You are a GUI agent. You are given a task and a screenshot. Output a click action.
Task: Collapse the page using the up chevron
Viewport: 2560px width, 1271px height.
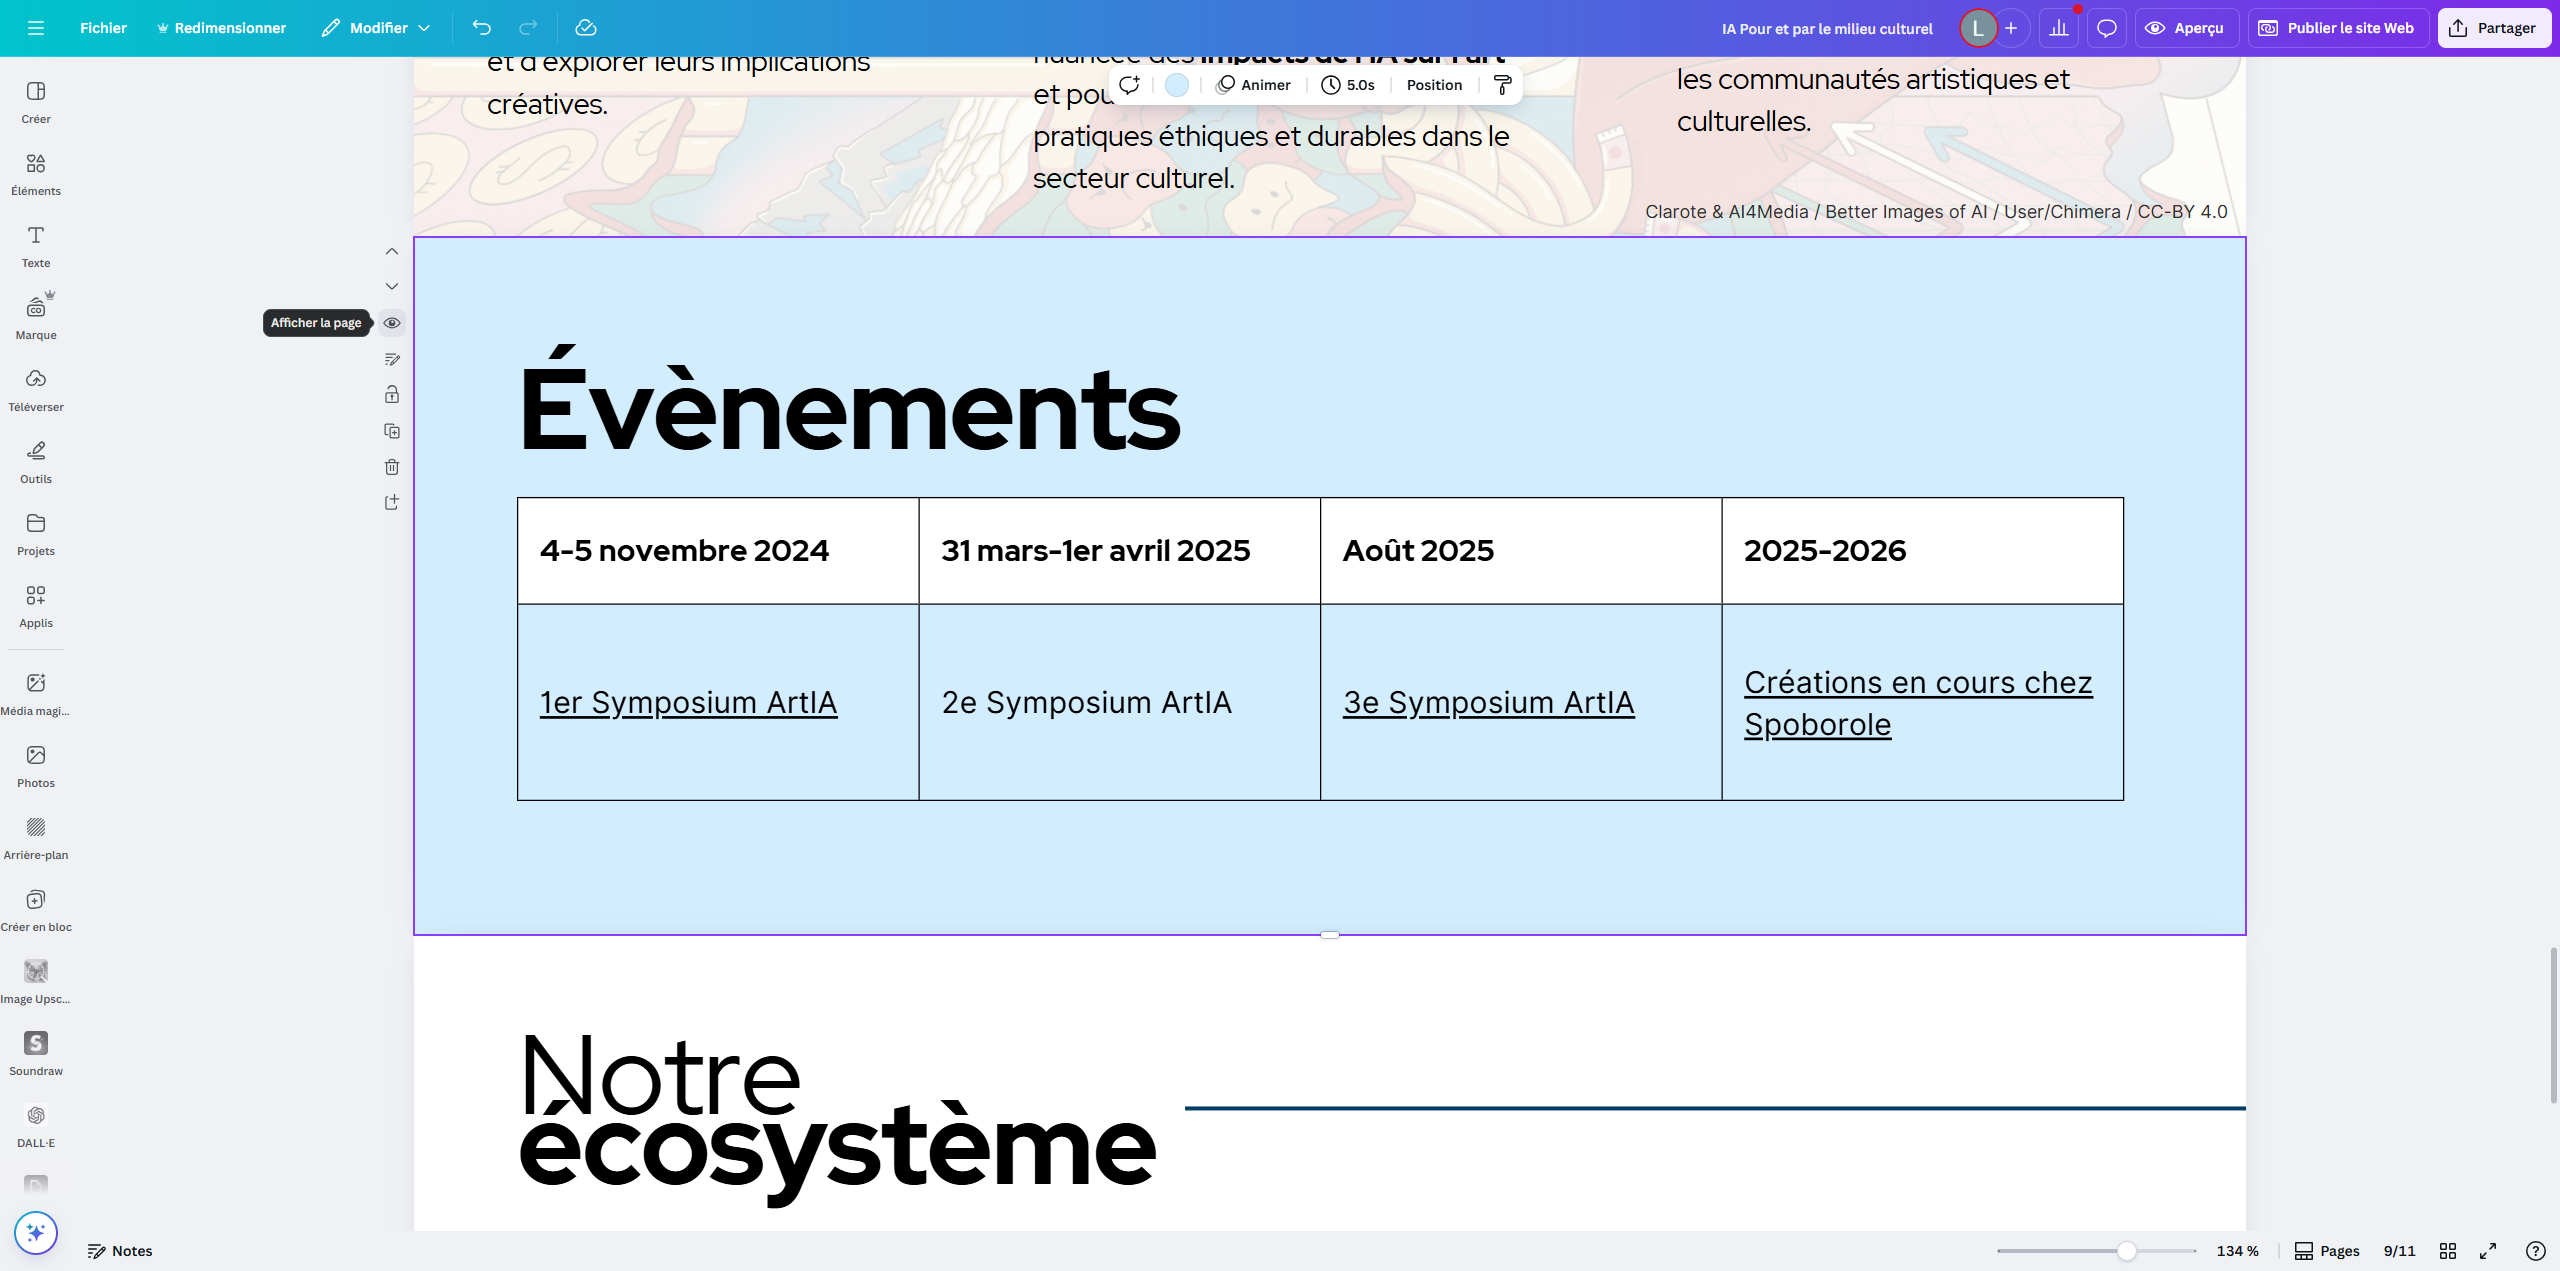391,250
